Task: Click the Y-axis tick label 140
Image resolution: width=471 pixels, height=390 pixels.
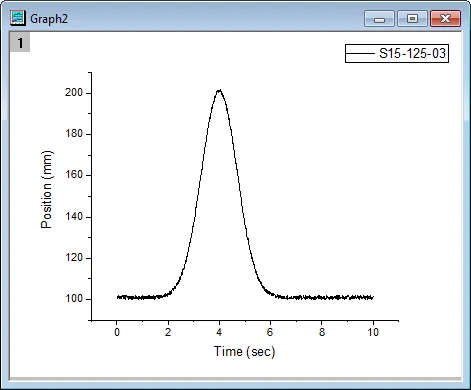Action: tap(74, 217)
